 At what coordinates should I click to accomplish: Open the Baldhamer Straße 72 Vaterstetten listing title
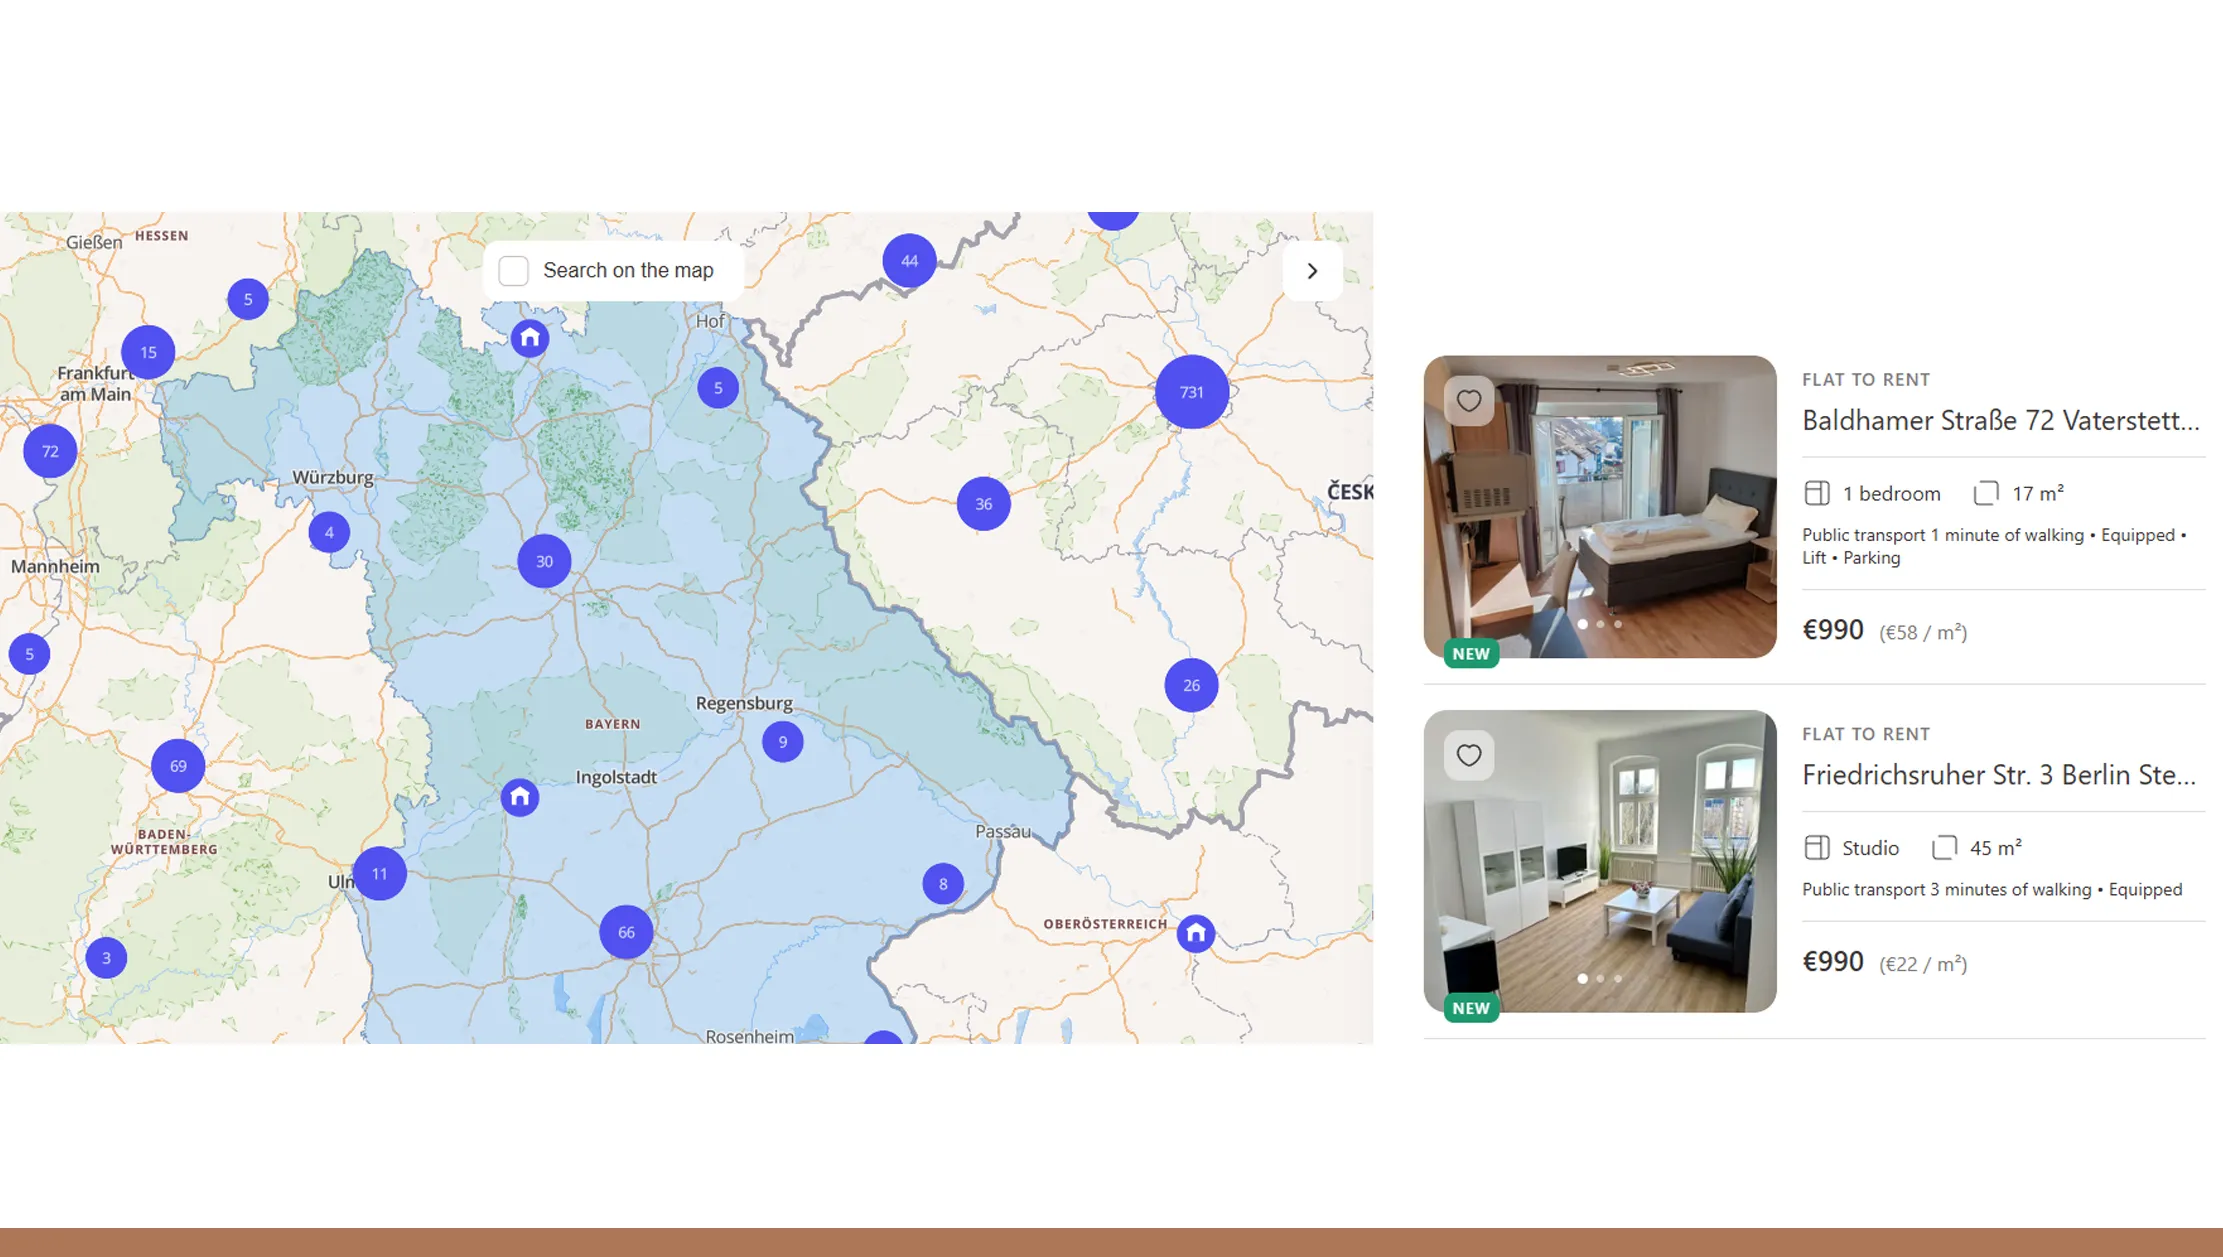2000,421
